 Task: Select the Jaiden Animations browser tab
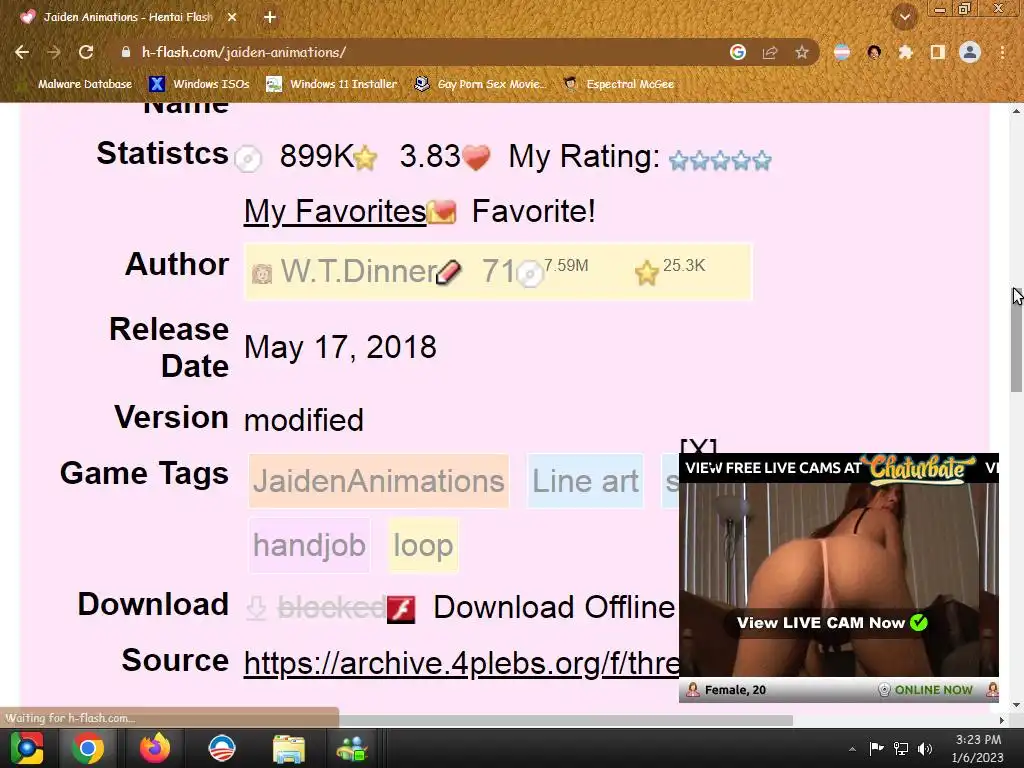(x=127, y=17)
